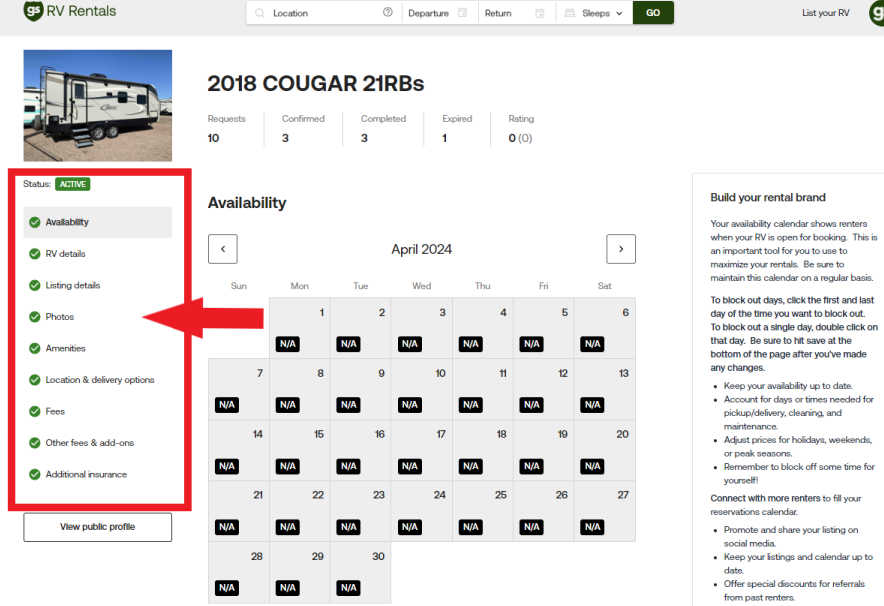Click the help icon in Location field
The width and height of the screenshot is (884, 606).
388,13
